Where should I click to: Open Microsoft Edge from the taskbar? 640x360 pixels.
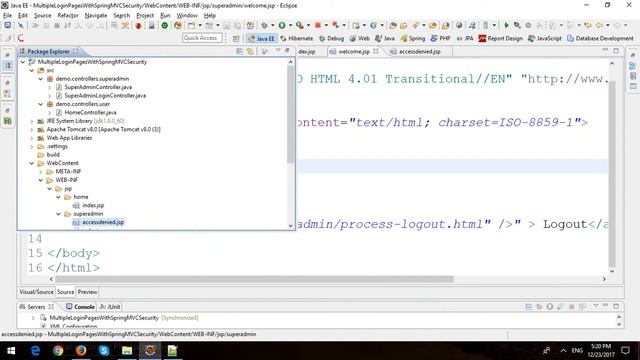(35, 351)
